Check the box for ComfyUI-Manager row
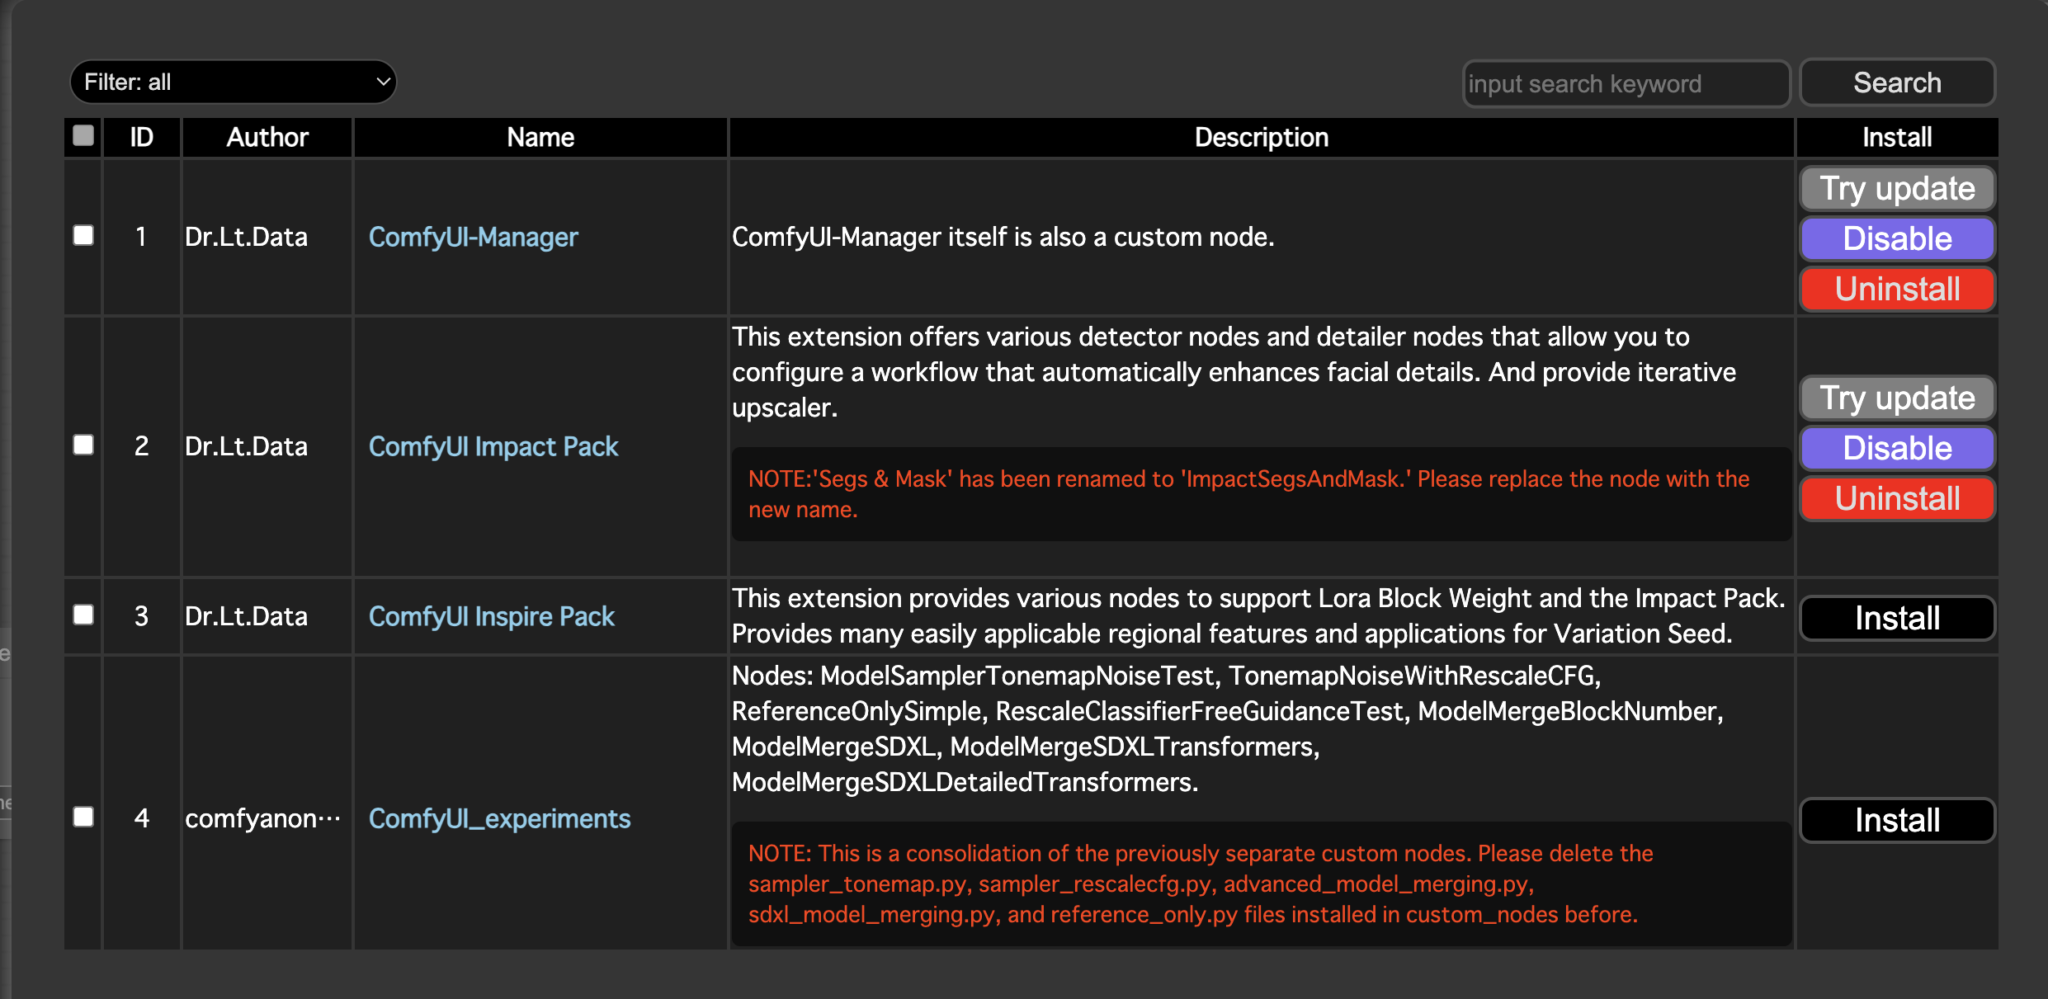This screenshot has height=999, width=2048. [84, 236]
